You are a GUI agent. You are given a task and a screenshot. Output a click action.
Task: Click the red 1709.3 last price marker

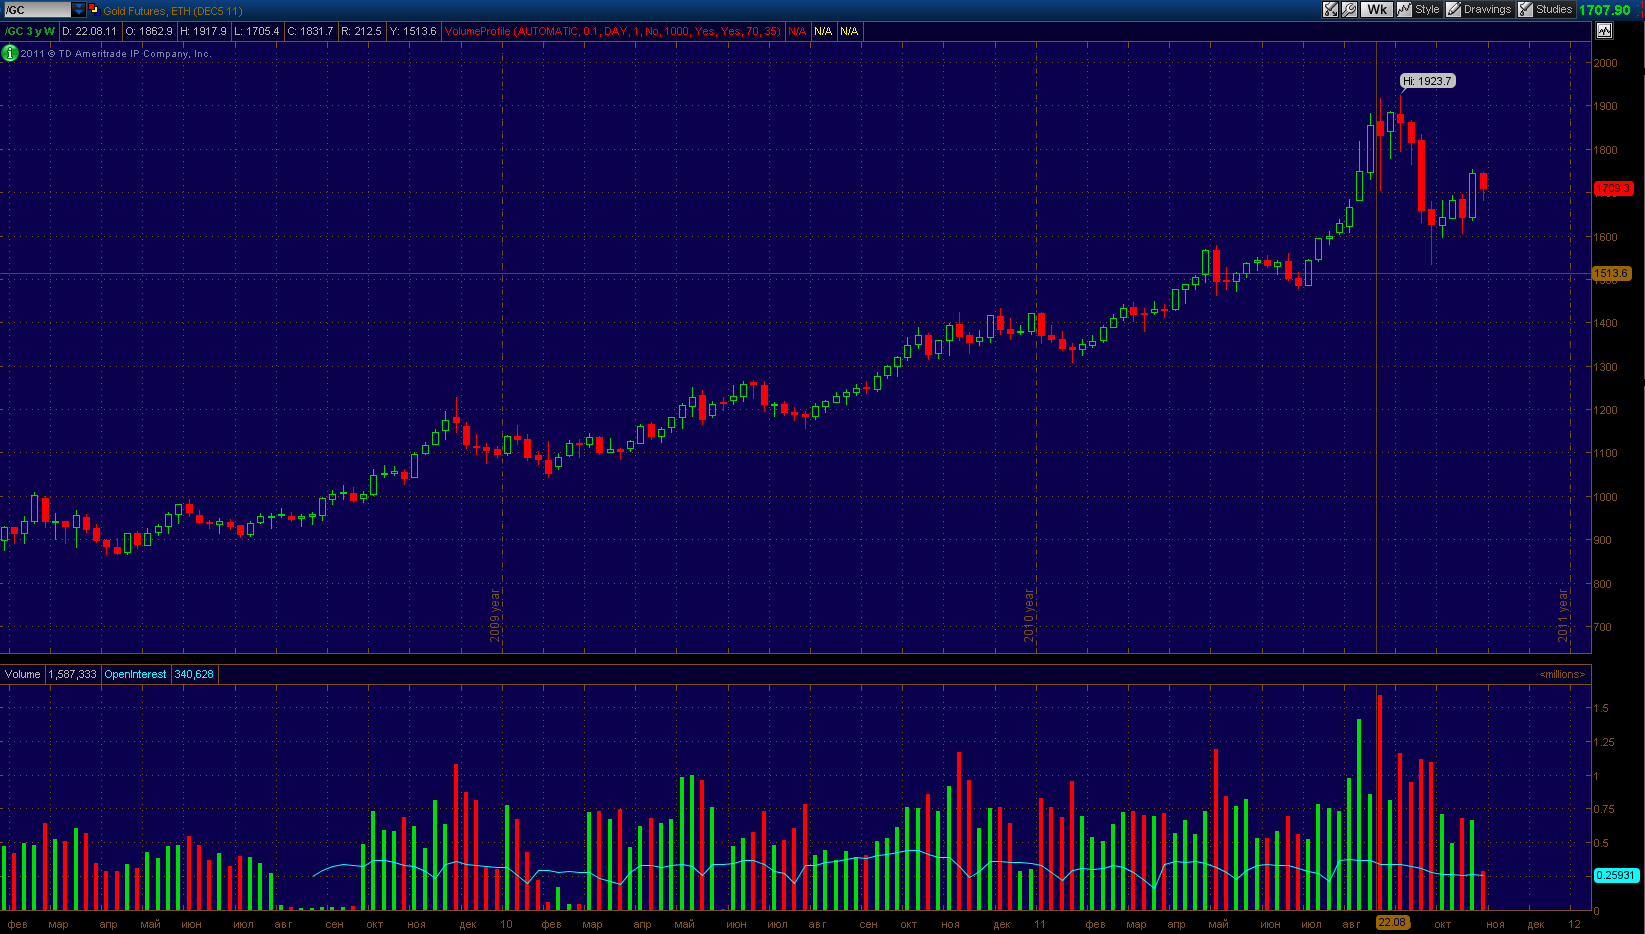tap(1612, 188)
